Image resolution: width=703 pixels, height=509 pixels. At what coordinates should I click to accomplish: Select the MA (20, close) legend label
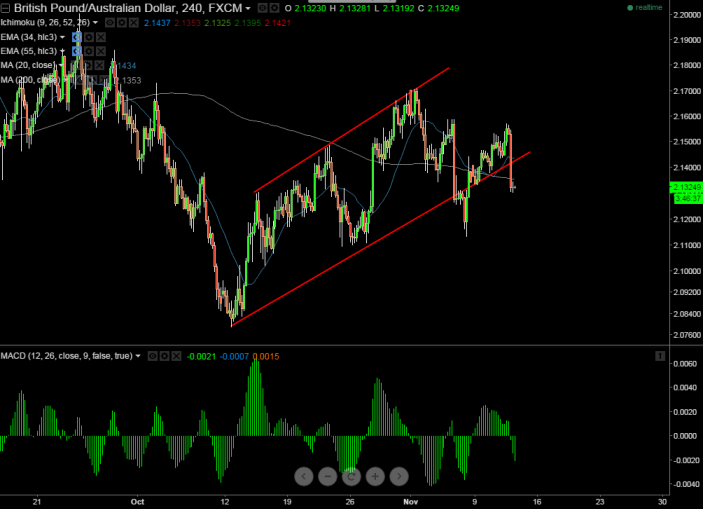click(x=28, y=65)
